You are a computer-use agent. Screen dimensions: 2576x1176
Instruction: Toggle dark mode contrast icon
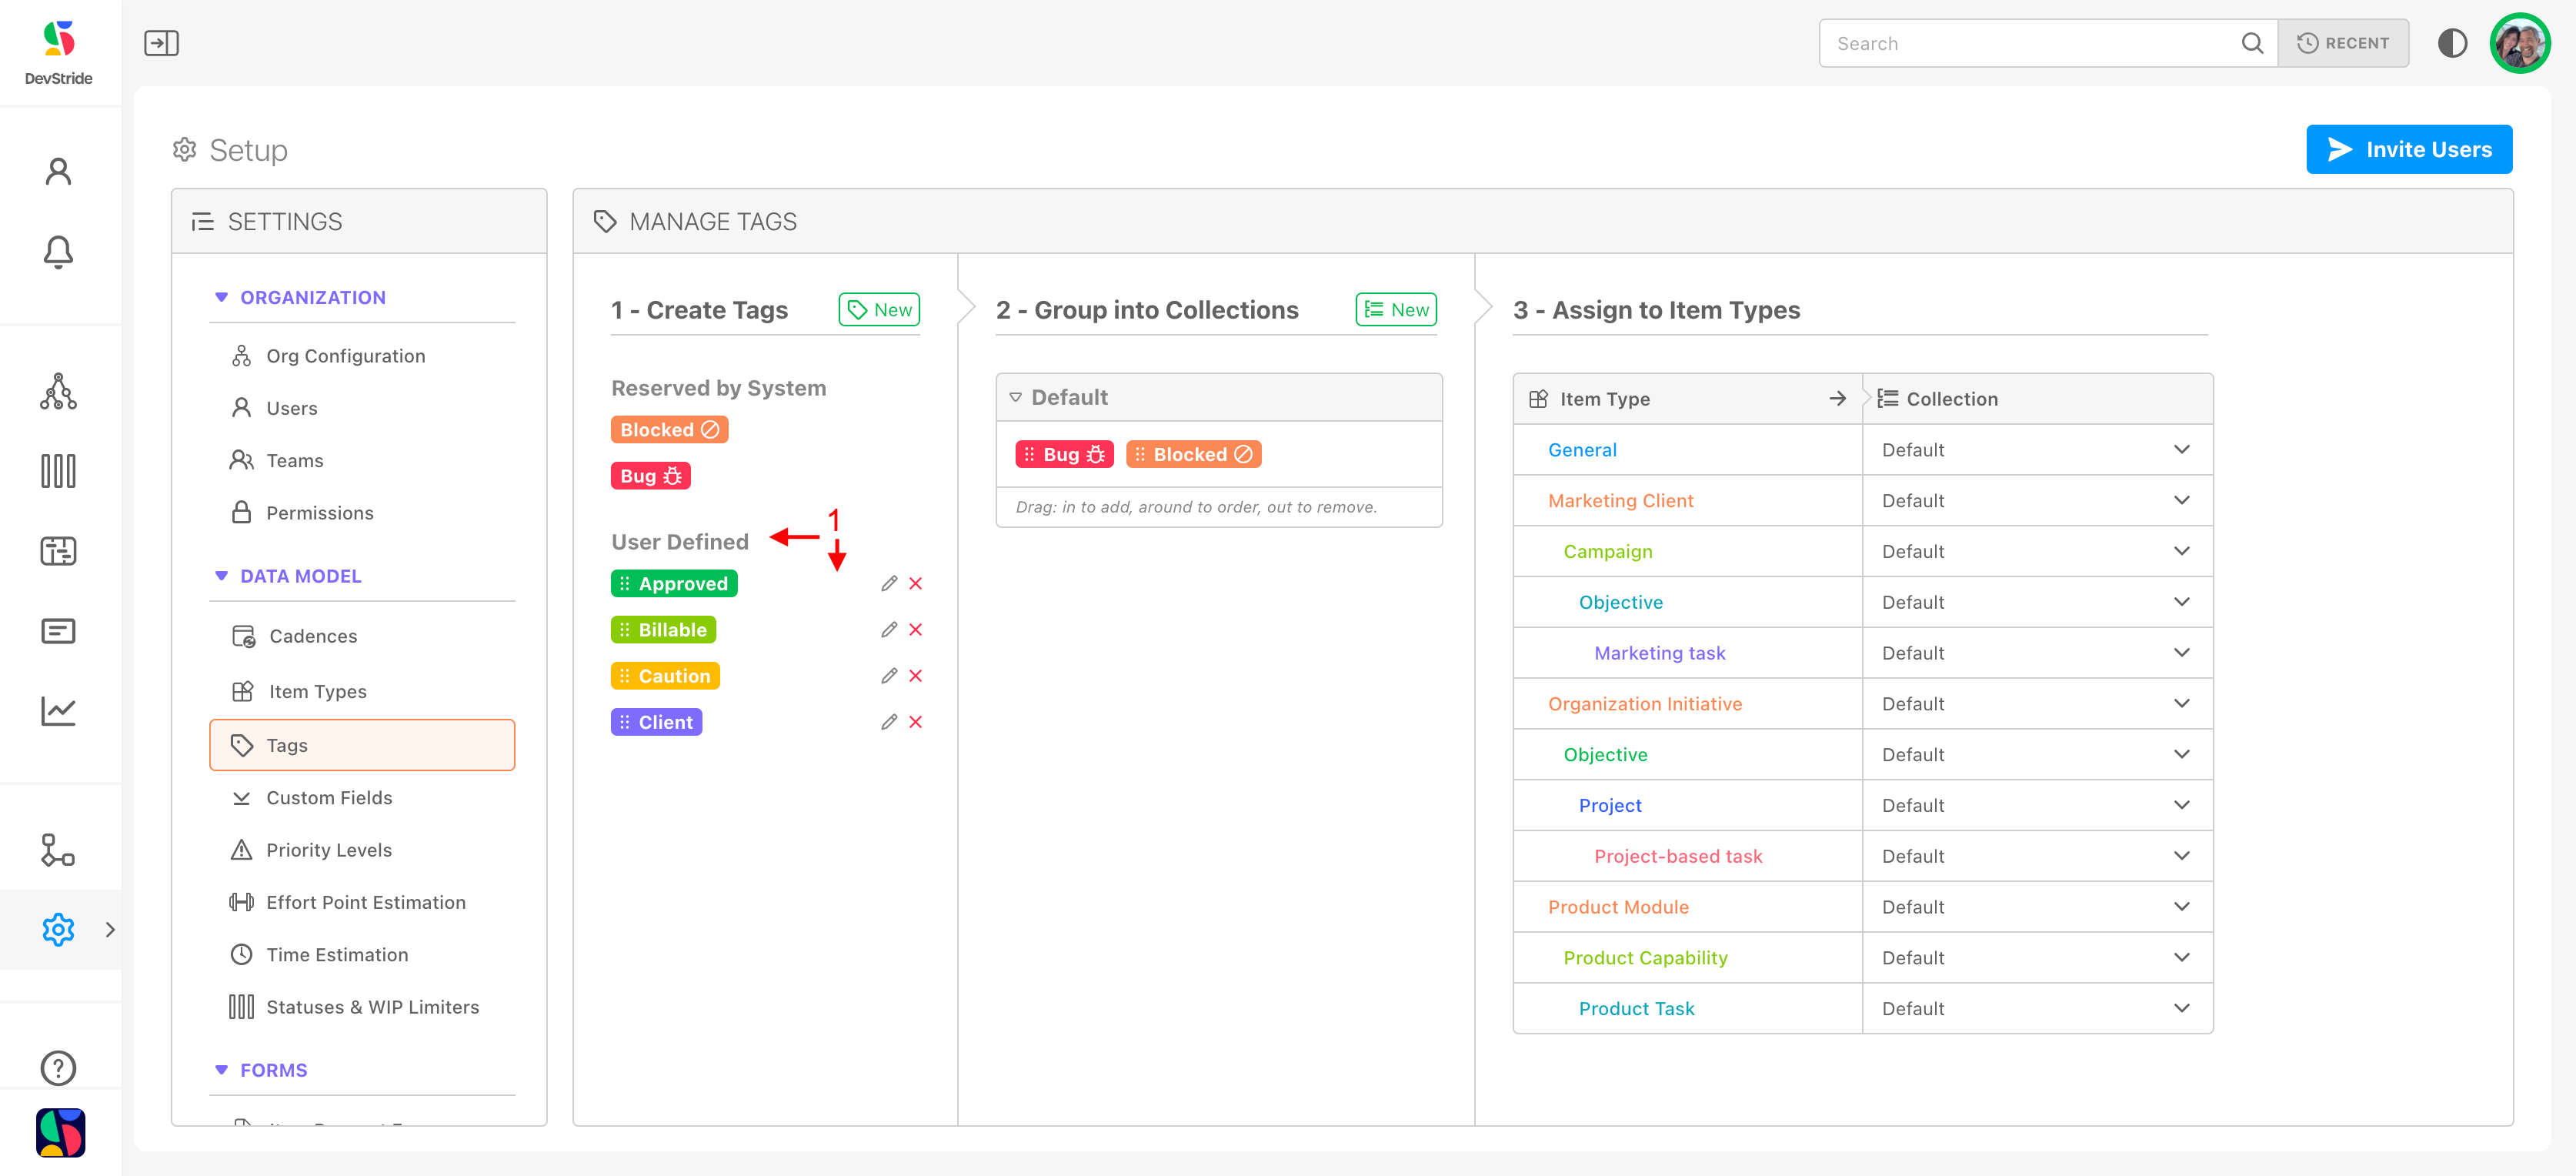pos(2451,43)
